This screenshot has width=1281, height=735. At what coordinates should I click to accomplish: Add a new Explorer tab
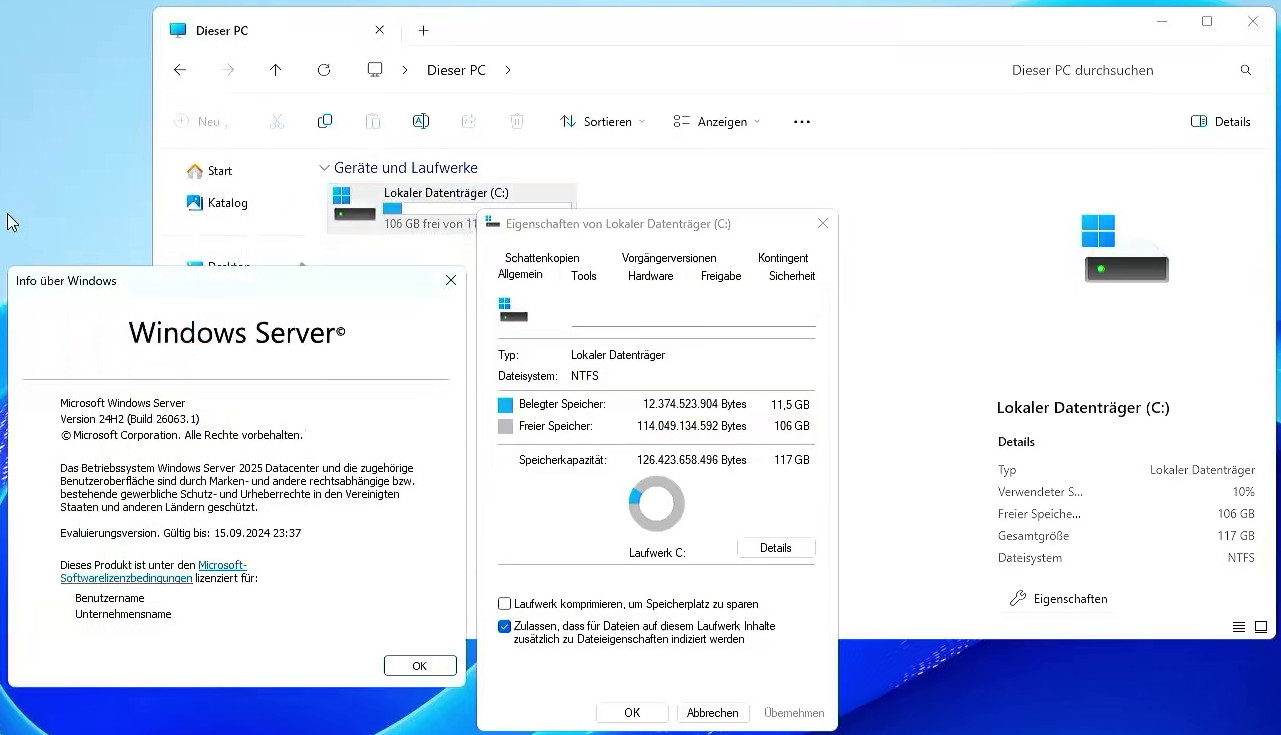point(423,30)
